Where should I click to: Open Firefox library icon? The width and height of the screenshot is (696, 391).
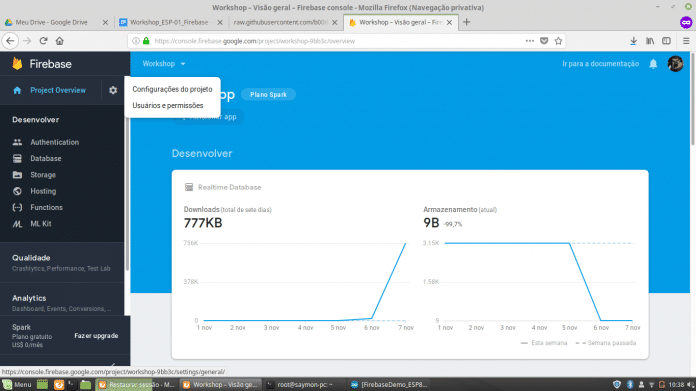(650, 41)
